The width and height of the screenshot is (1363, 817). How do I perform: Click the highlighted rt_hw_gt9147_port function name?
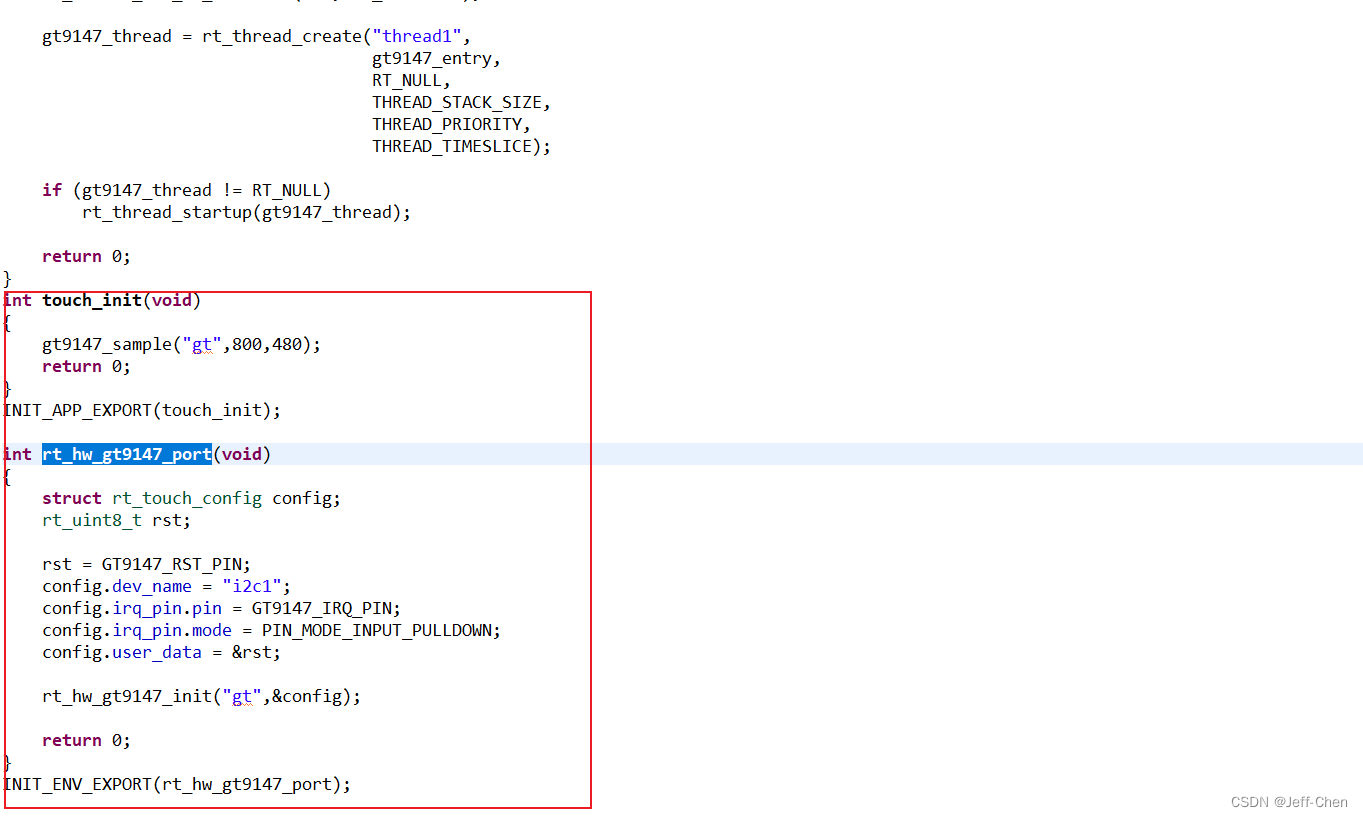(127, 454)
